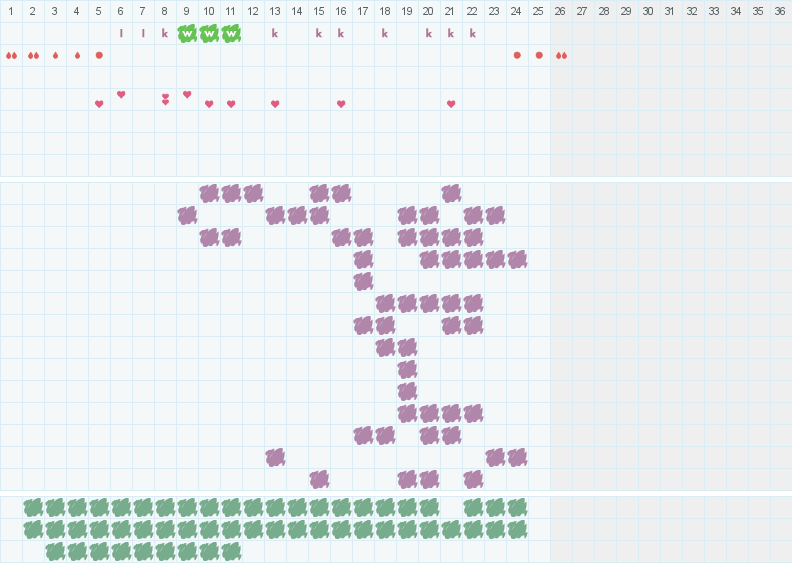The image size is (792, 563).
Task: Click the heart icon on day 13
Action: [275, 104]
